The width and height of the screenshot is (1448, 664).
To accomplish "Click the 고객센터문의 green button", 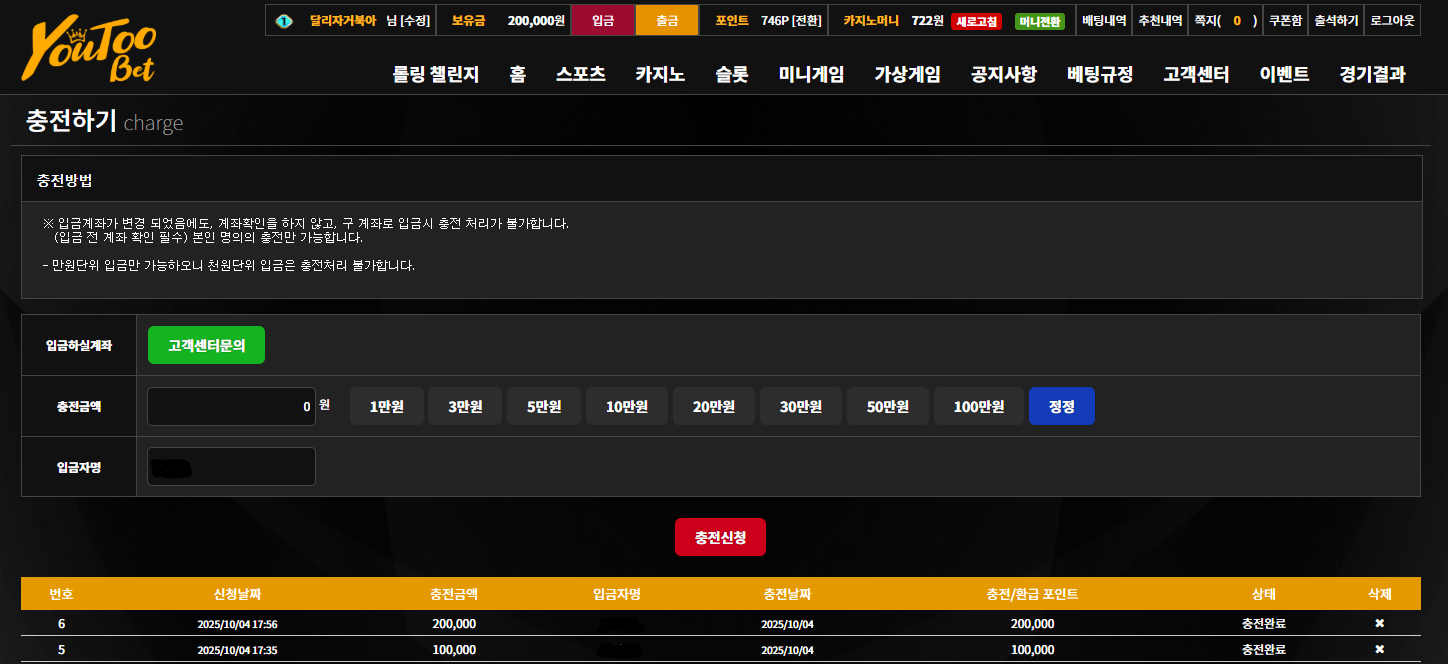I will coord(207,345).
